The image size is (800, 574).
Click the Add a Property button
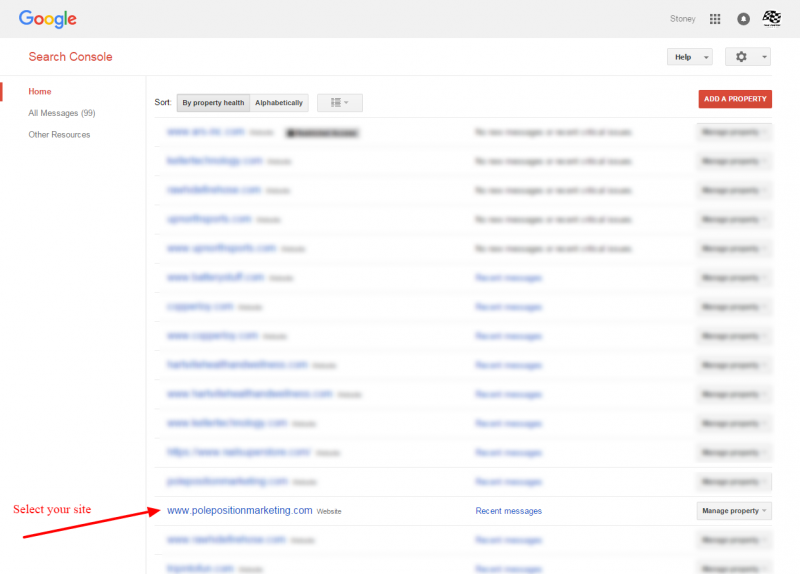coord(735,99)
